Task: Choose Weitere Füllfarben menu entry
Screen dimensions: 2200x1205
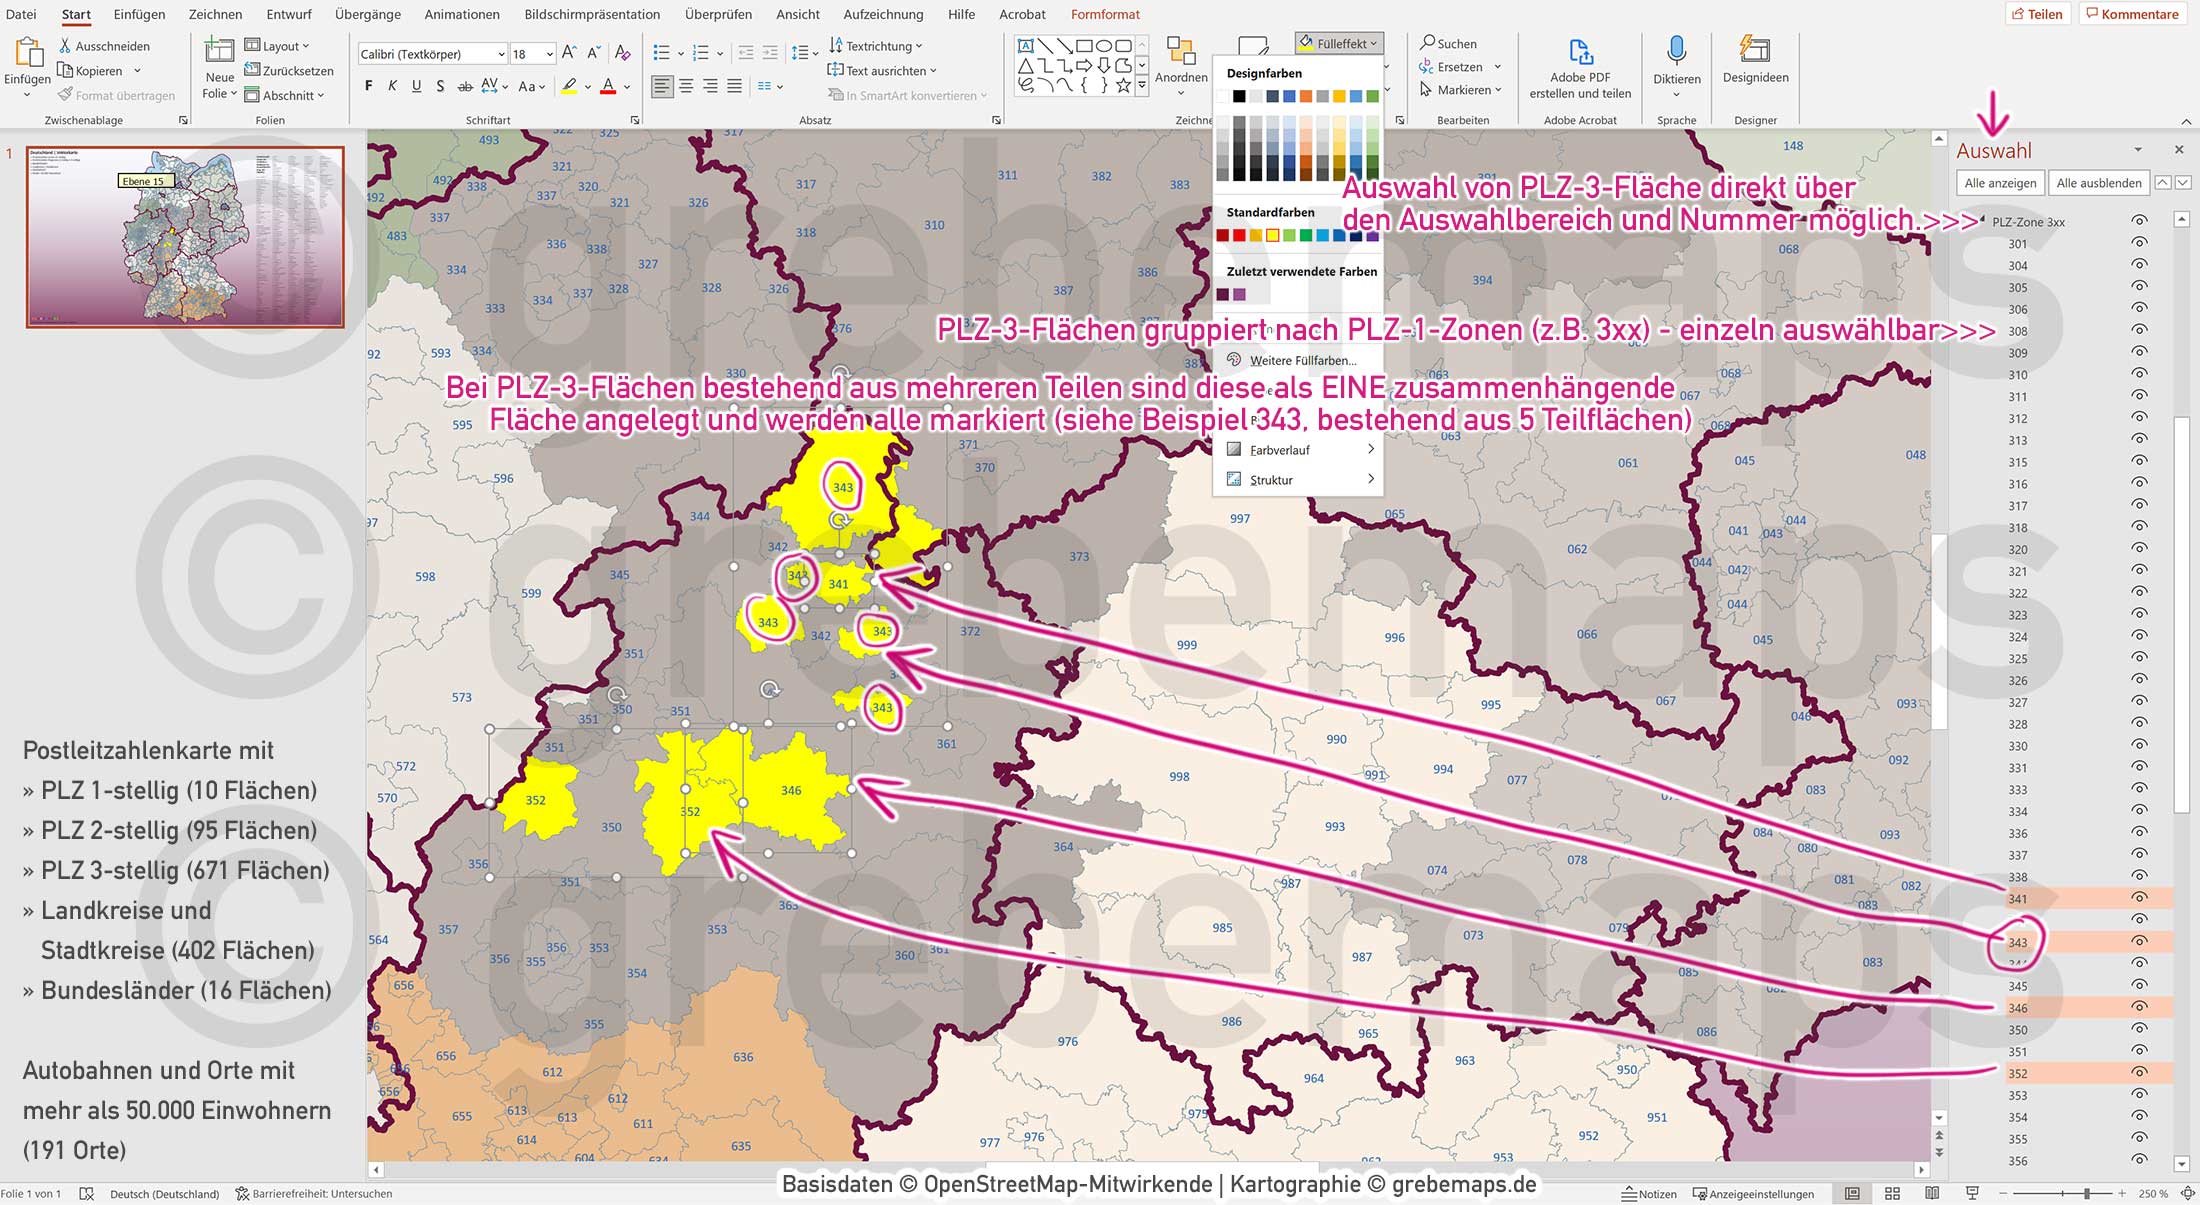Action: point(1302,360)
